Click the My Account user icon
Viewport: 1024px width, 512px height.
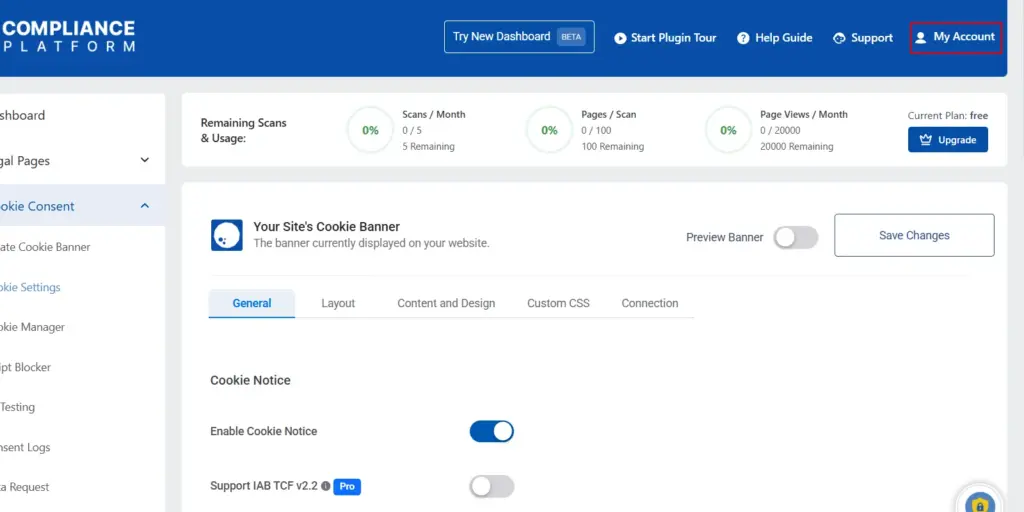pos(921,38)
